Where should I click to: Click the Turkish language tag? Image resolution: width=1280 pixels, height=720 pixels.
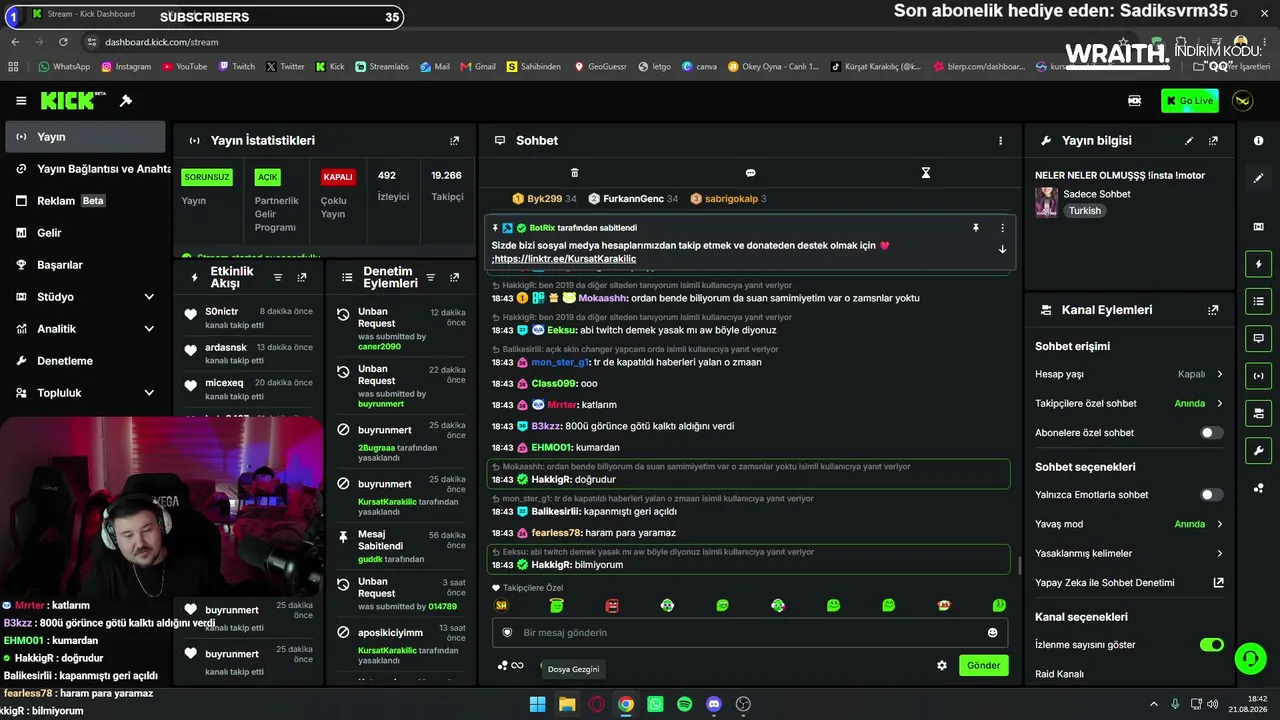pyautogui.click(x=1084, y=211)
